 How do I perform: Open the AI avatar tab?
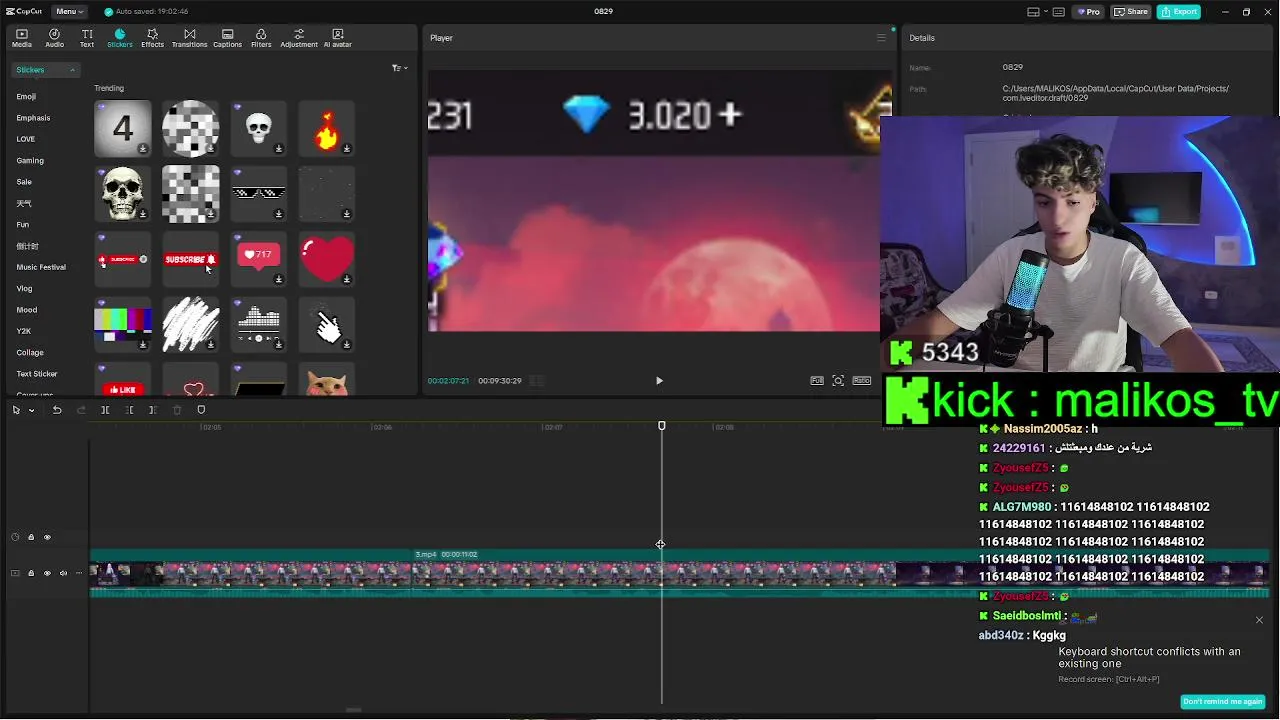point(337,38)
